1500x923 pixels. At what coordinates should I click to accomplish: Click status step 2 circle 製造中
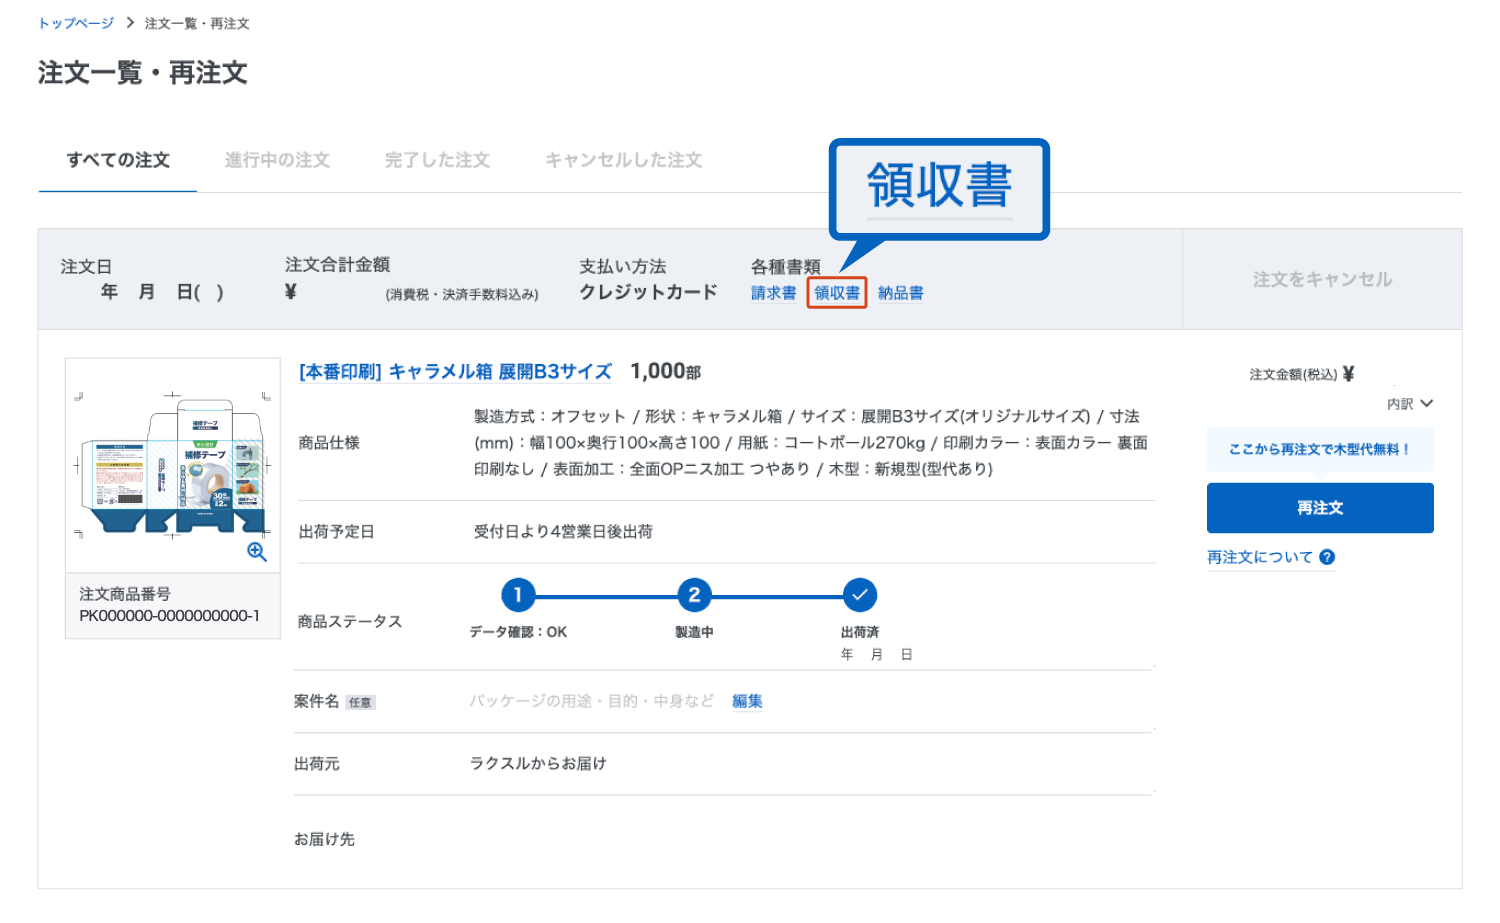coord(694,595)
